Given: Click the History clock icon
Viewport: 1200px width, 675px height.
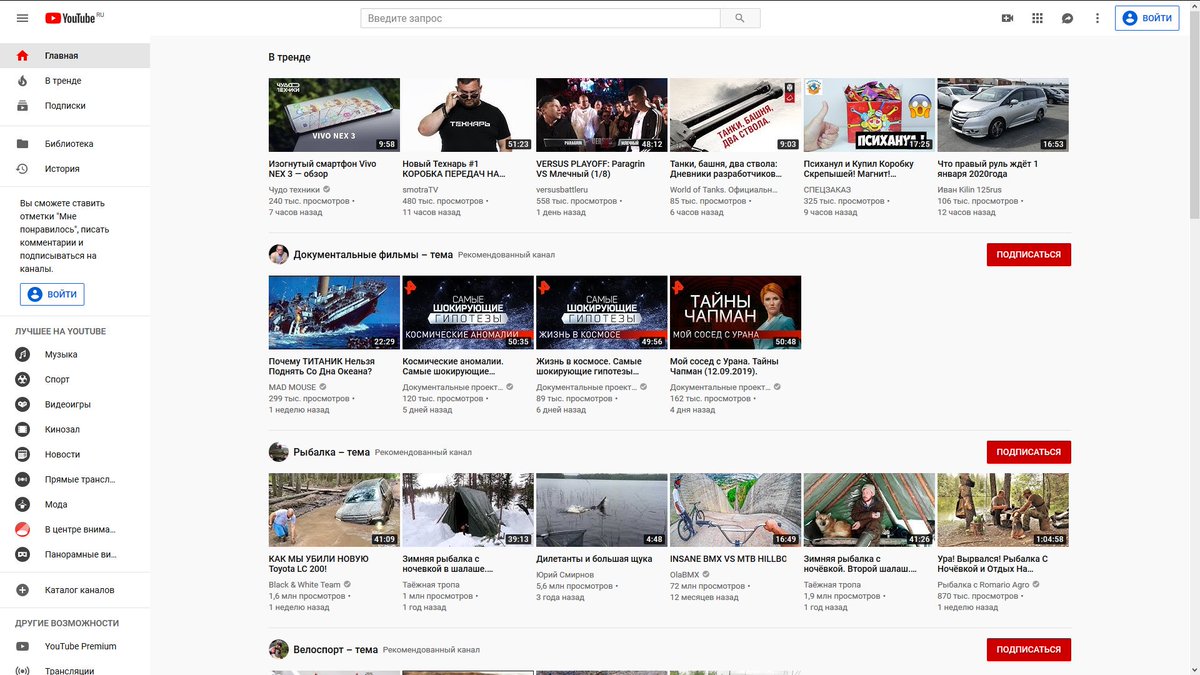Looking at the screenshot, I should (x=22, y=169).
